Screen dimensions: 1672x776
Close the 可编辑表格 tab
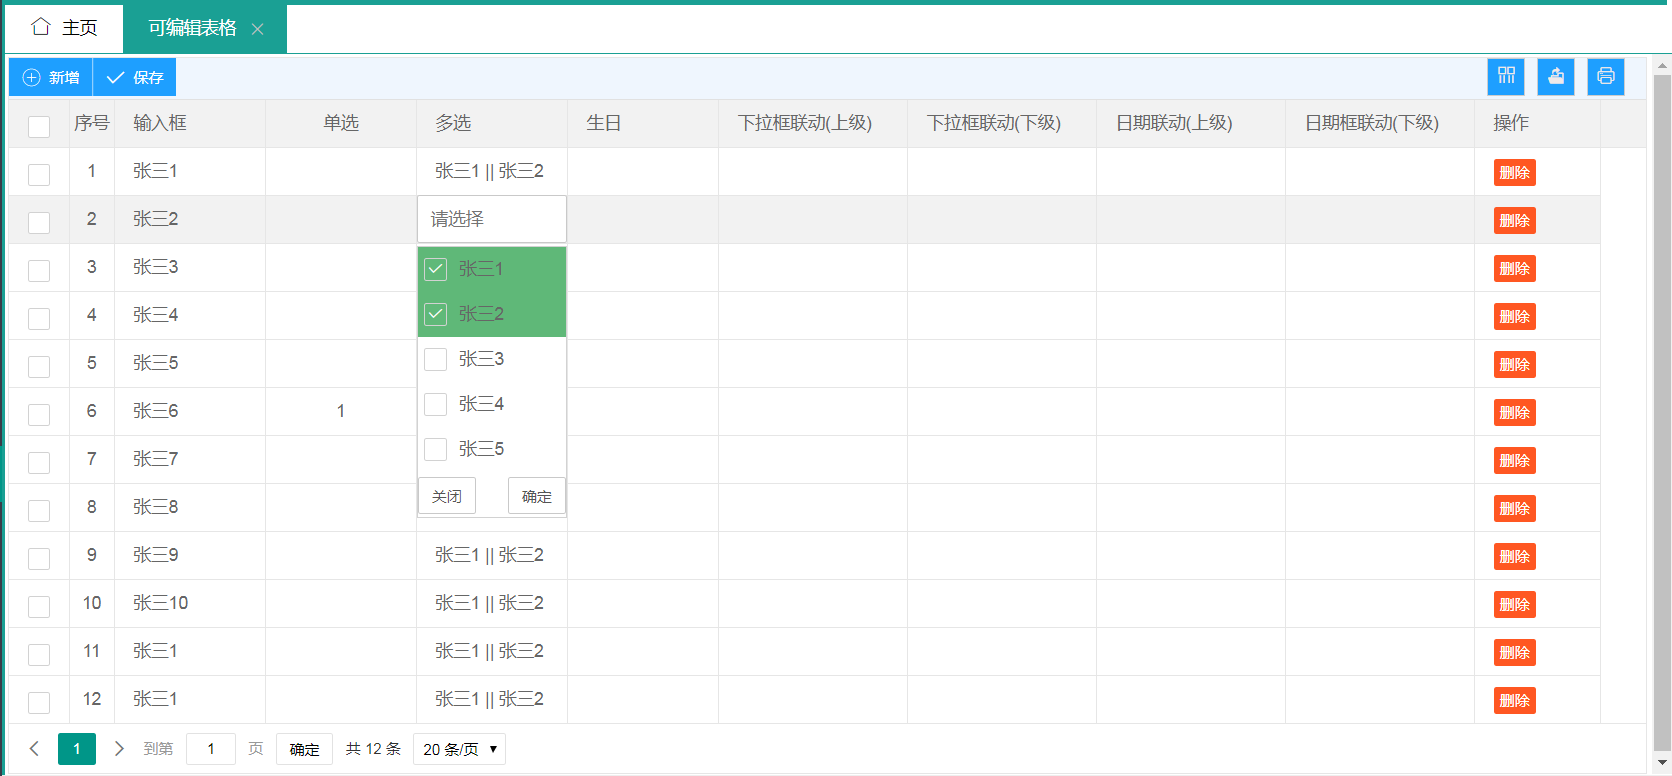coord(257,29)
